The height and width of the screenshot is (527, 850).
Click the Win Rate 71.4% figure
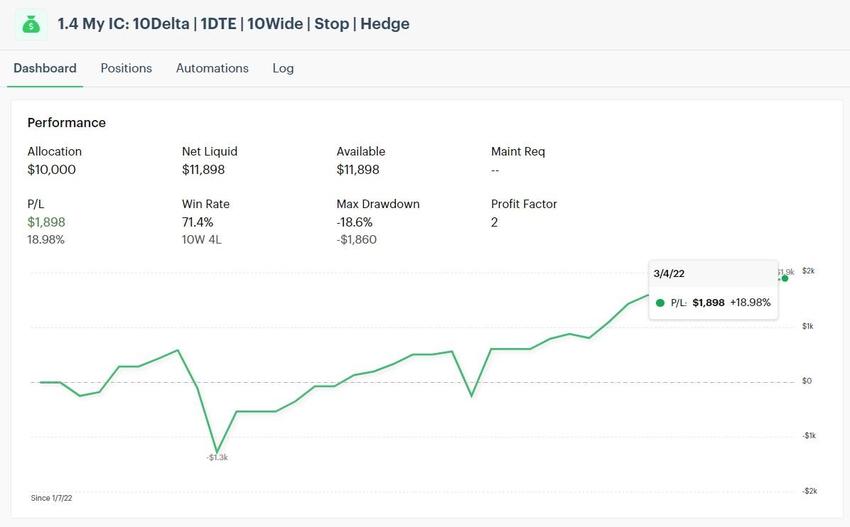[x=198, y=222]
